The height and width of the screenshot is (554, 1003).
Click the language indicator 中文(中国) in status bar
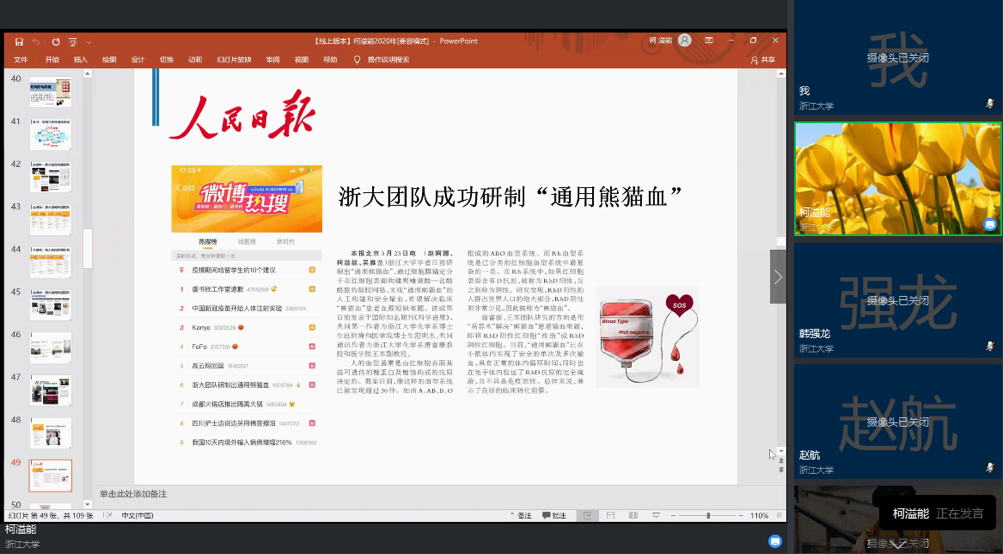(137, 516)
